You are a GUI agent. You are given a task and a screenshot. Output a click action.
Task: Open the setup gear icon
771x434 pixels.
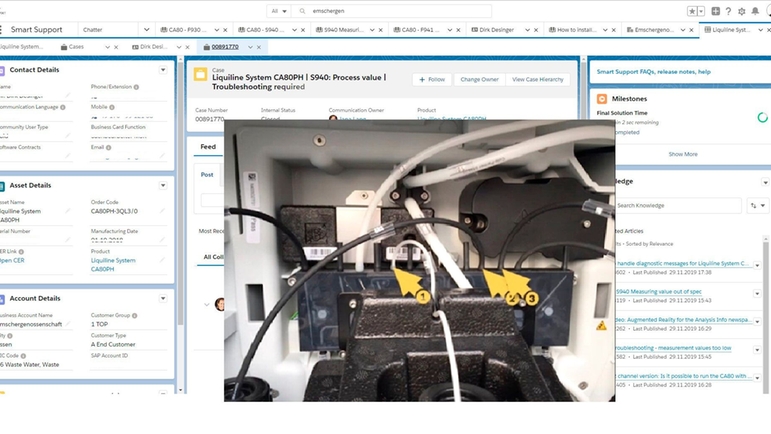point(741,11)
